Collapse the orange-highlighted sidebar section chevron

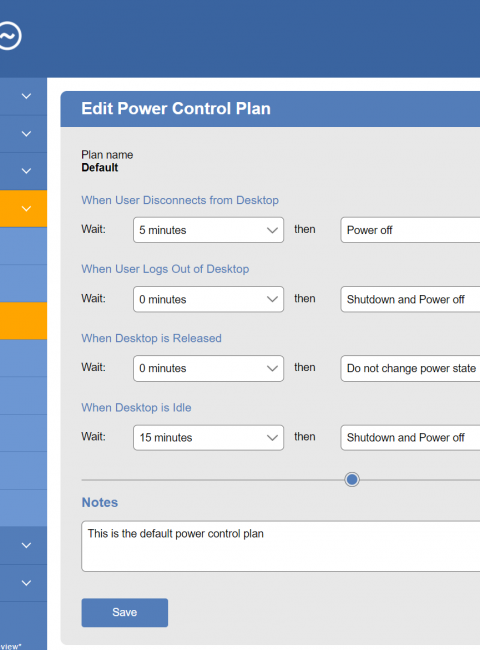(26, 209)
